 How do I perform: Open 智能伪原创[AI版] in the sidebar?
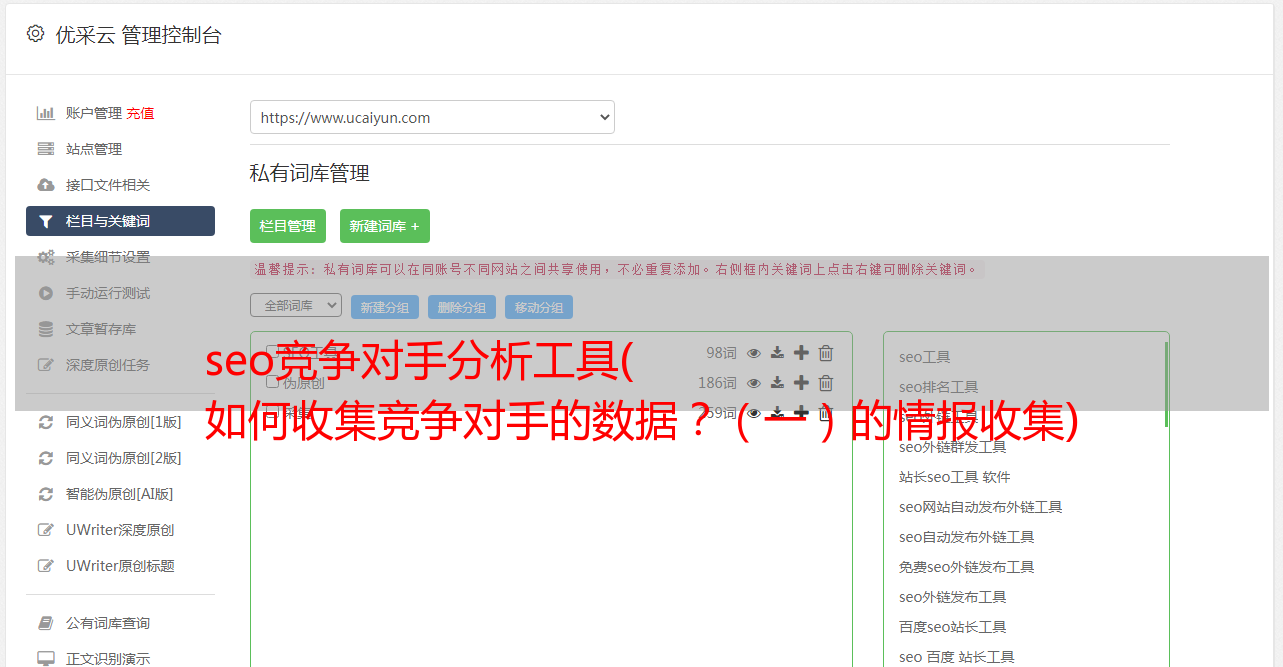coord(120,494)
